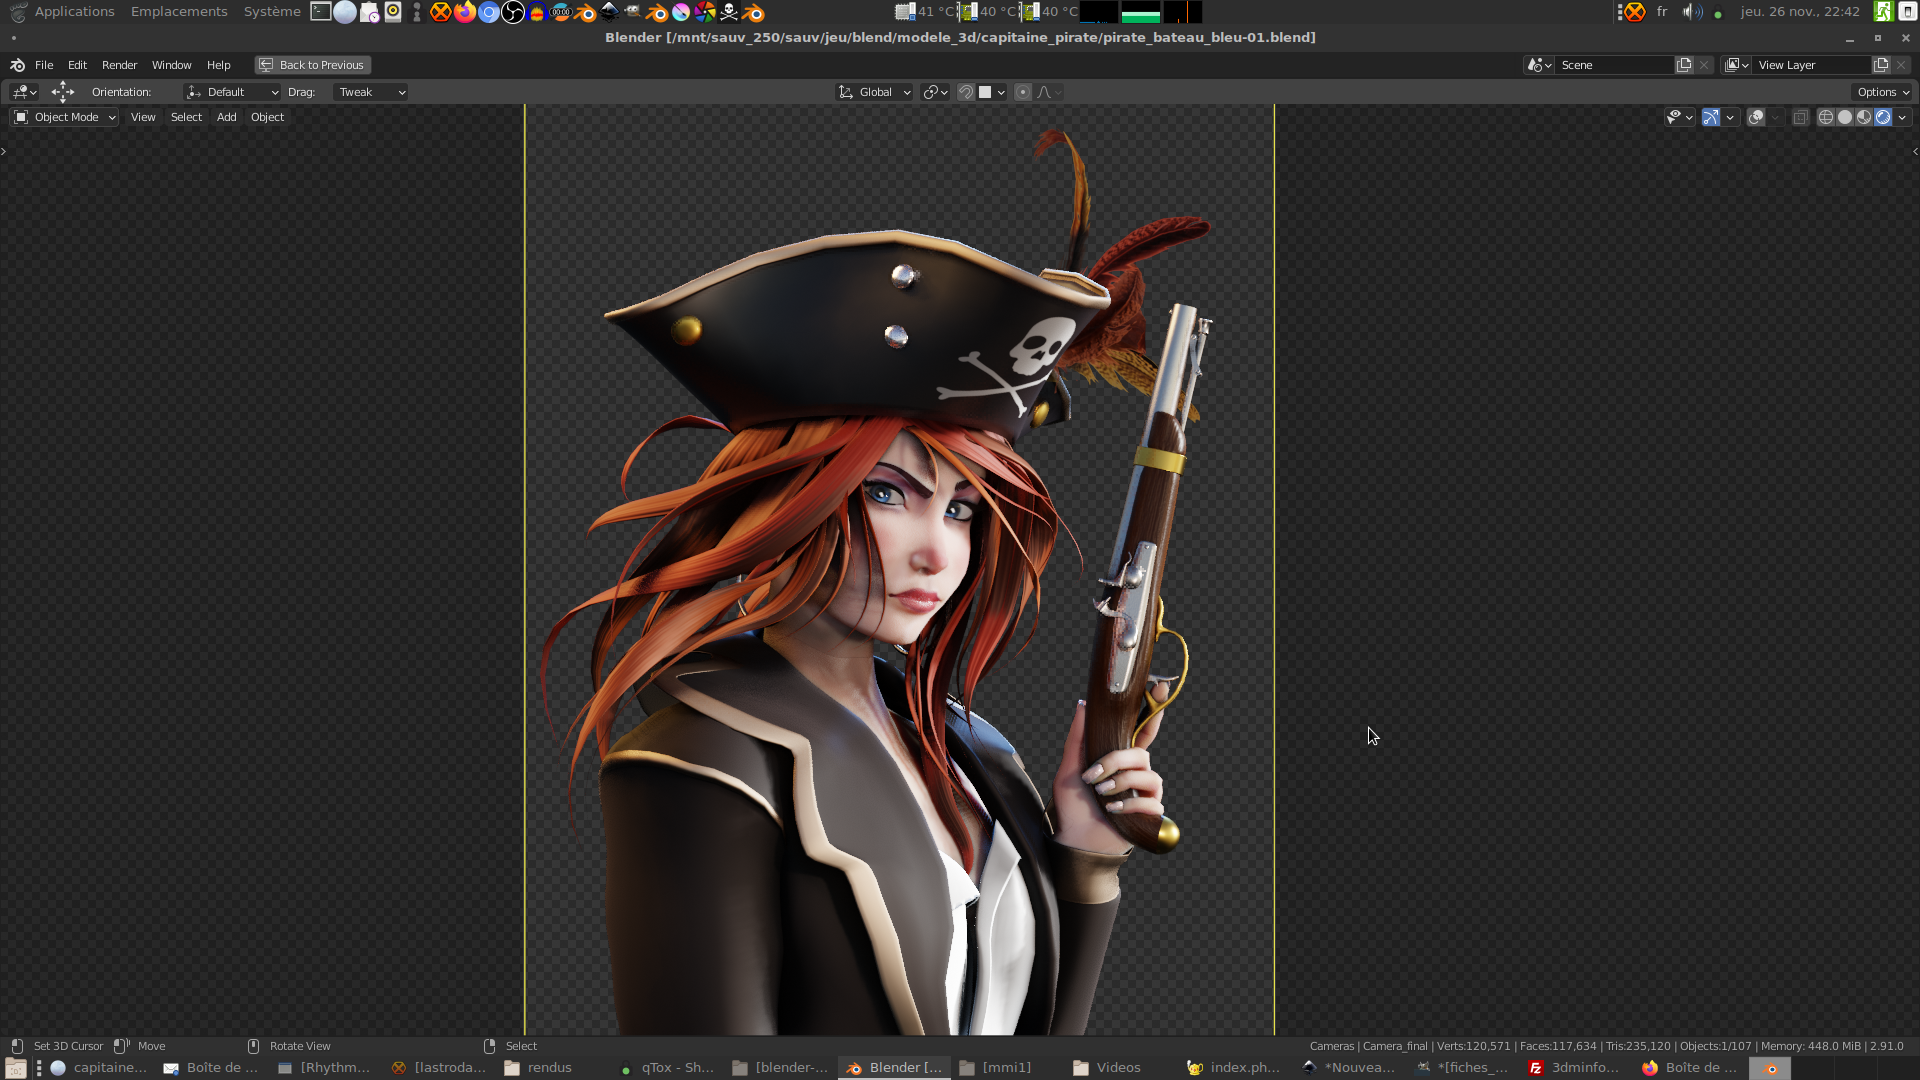Open the Drag Tweak dropdown

pos(371,92)
